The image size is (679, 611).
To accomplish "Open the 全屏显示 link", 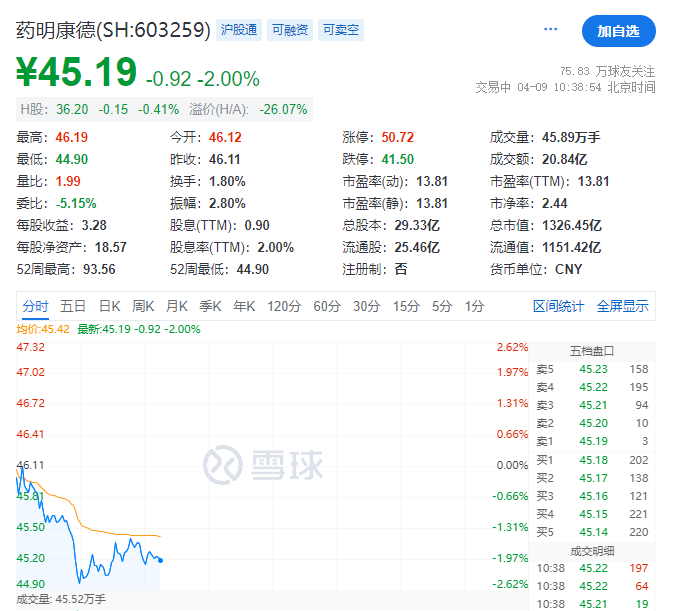I will coord(622,307).
